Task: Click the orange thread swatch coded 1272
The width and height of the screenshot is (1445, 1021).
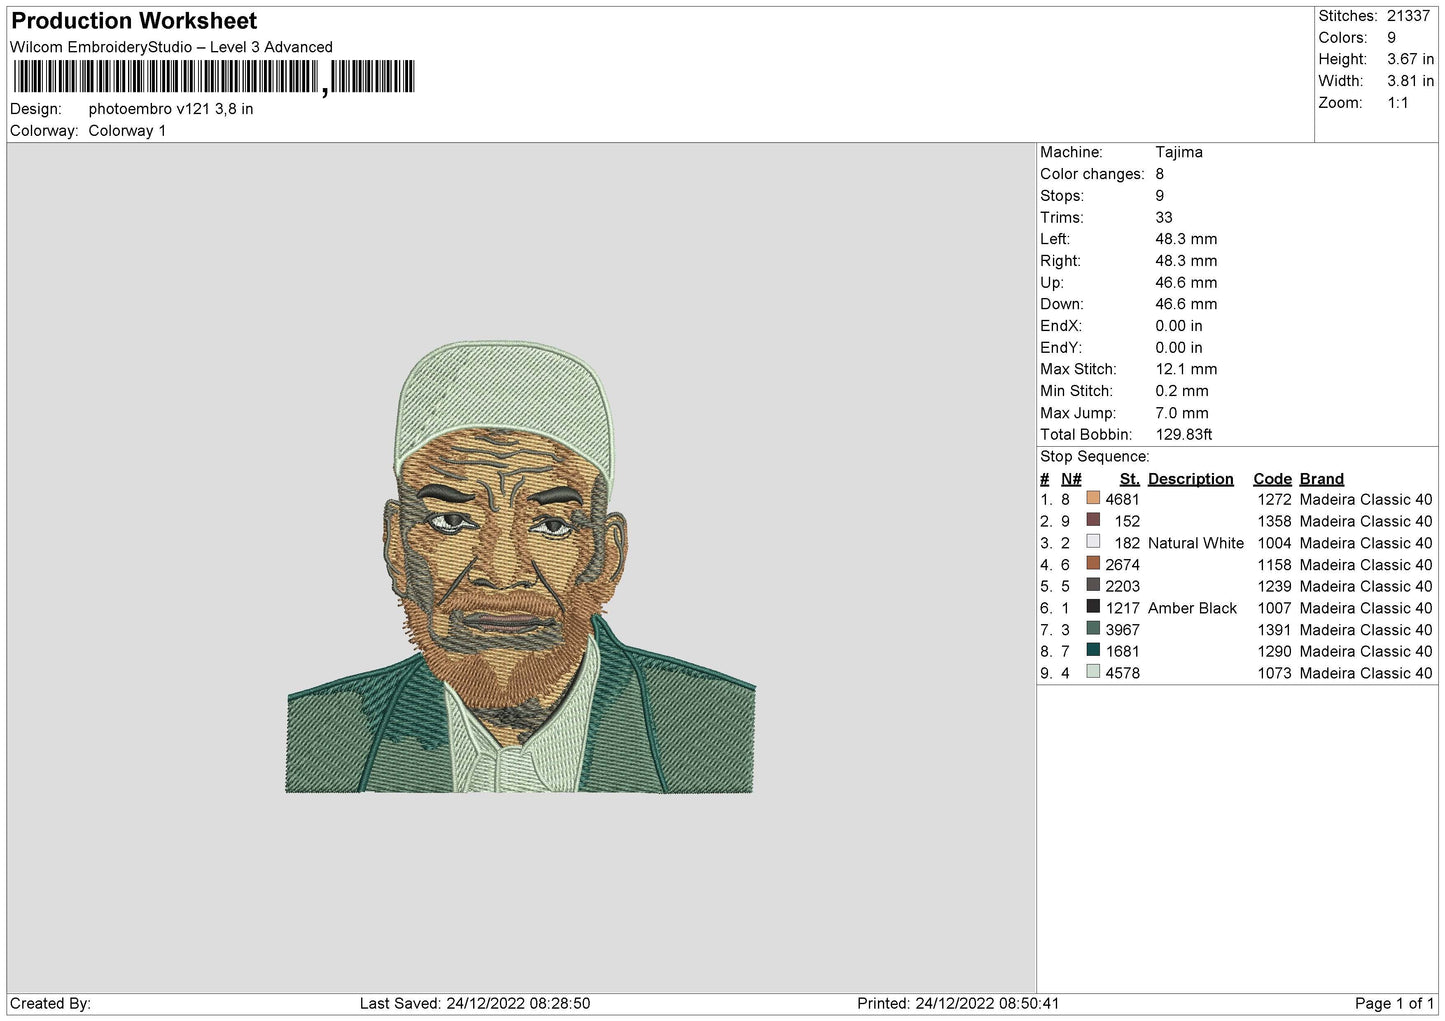Action: (1093, 498)
